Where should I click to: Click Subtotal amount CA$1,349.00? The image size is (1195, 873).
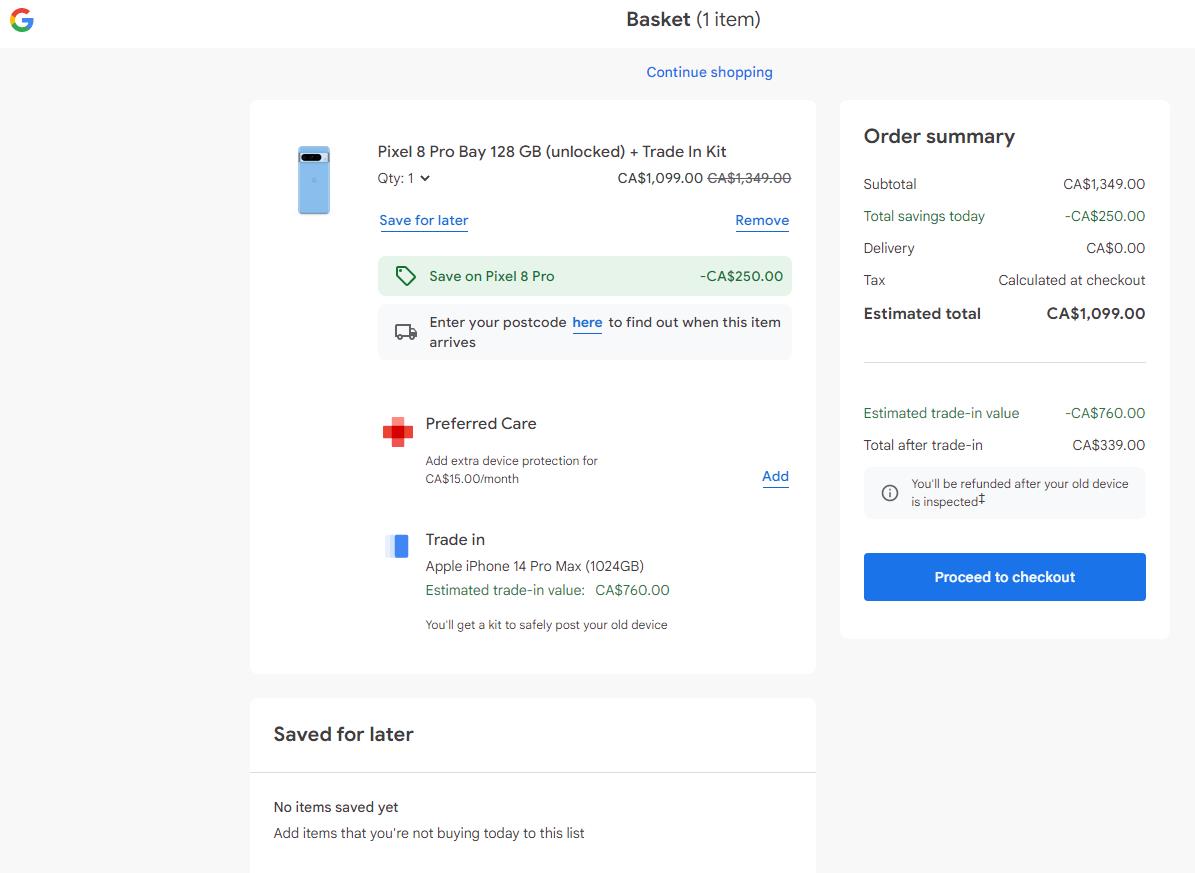[x=1104, y=184]
